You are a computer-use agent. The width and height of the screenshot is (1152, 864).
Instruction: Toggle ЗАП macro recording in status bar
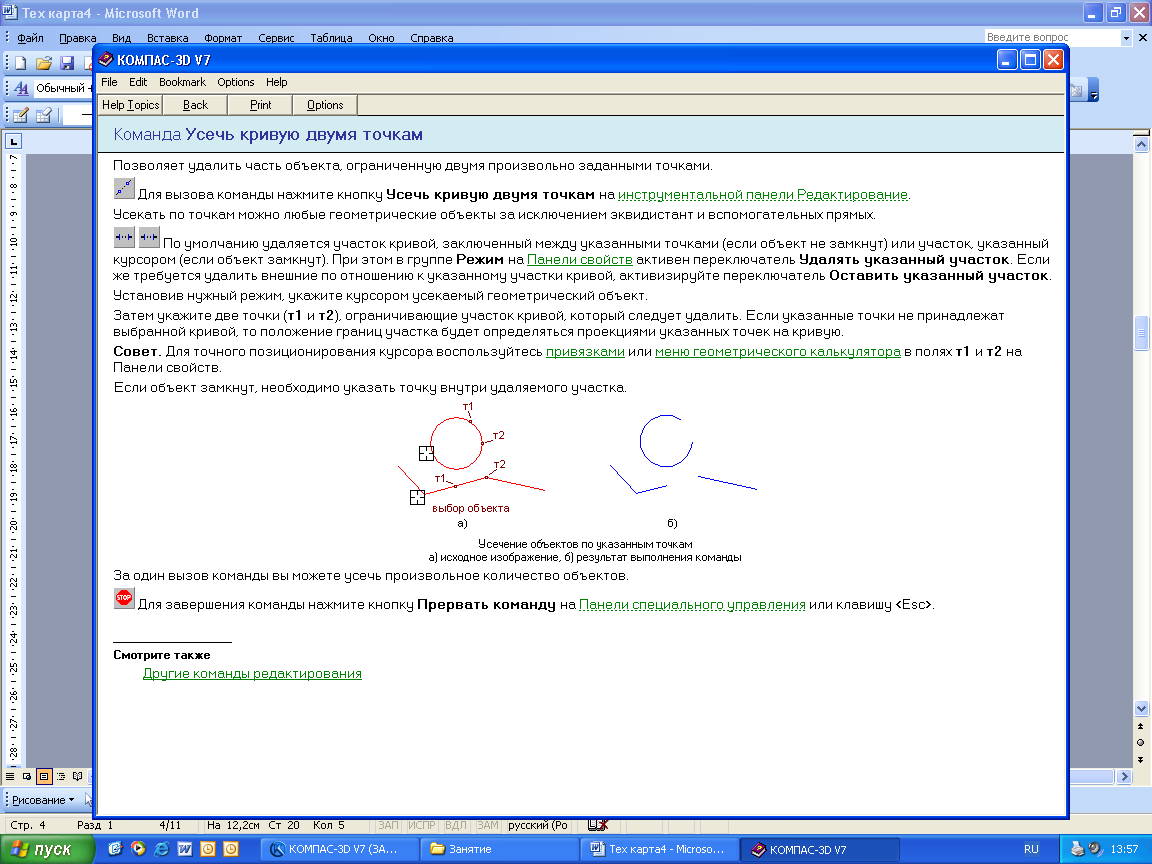389,825
